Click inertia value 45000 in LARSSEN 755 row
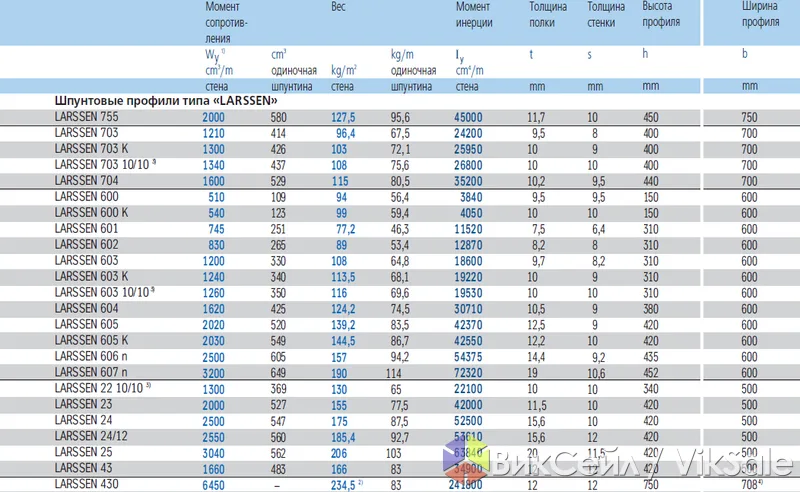The width and height of the screenshot is (800, 492). (468, 117)
